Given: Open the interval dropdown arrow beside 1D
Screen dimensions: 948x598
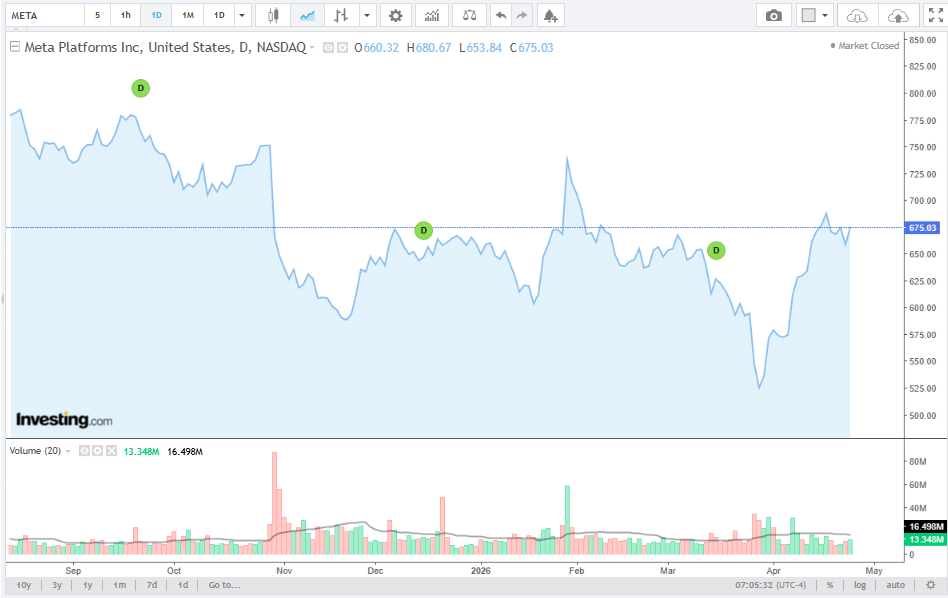Looking at the screenshot, I should pos(242,15).
